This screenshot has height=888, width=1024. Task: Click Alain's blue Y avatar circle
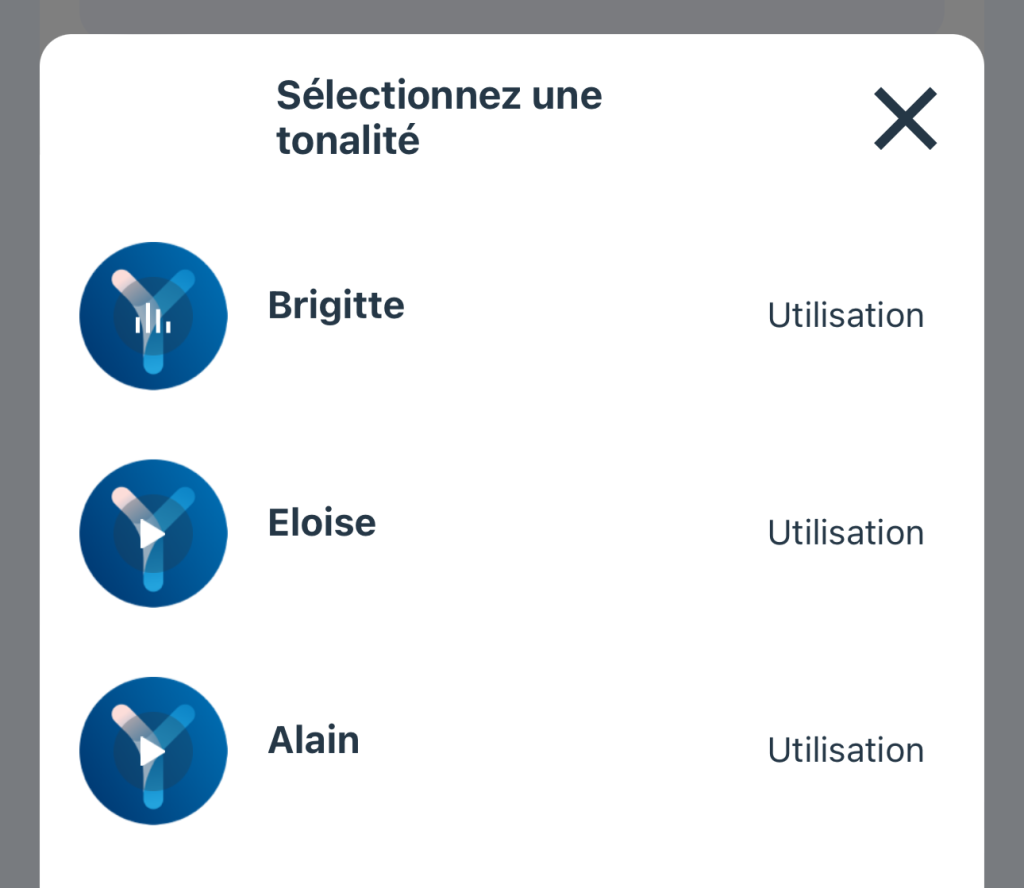point(153,751)
